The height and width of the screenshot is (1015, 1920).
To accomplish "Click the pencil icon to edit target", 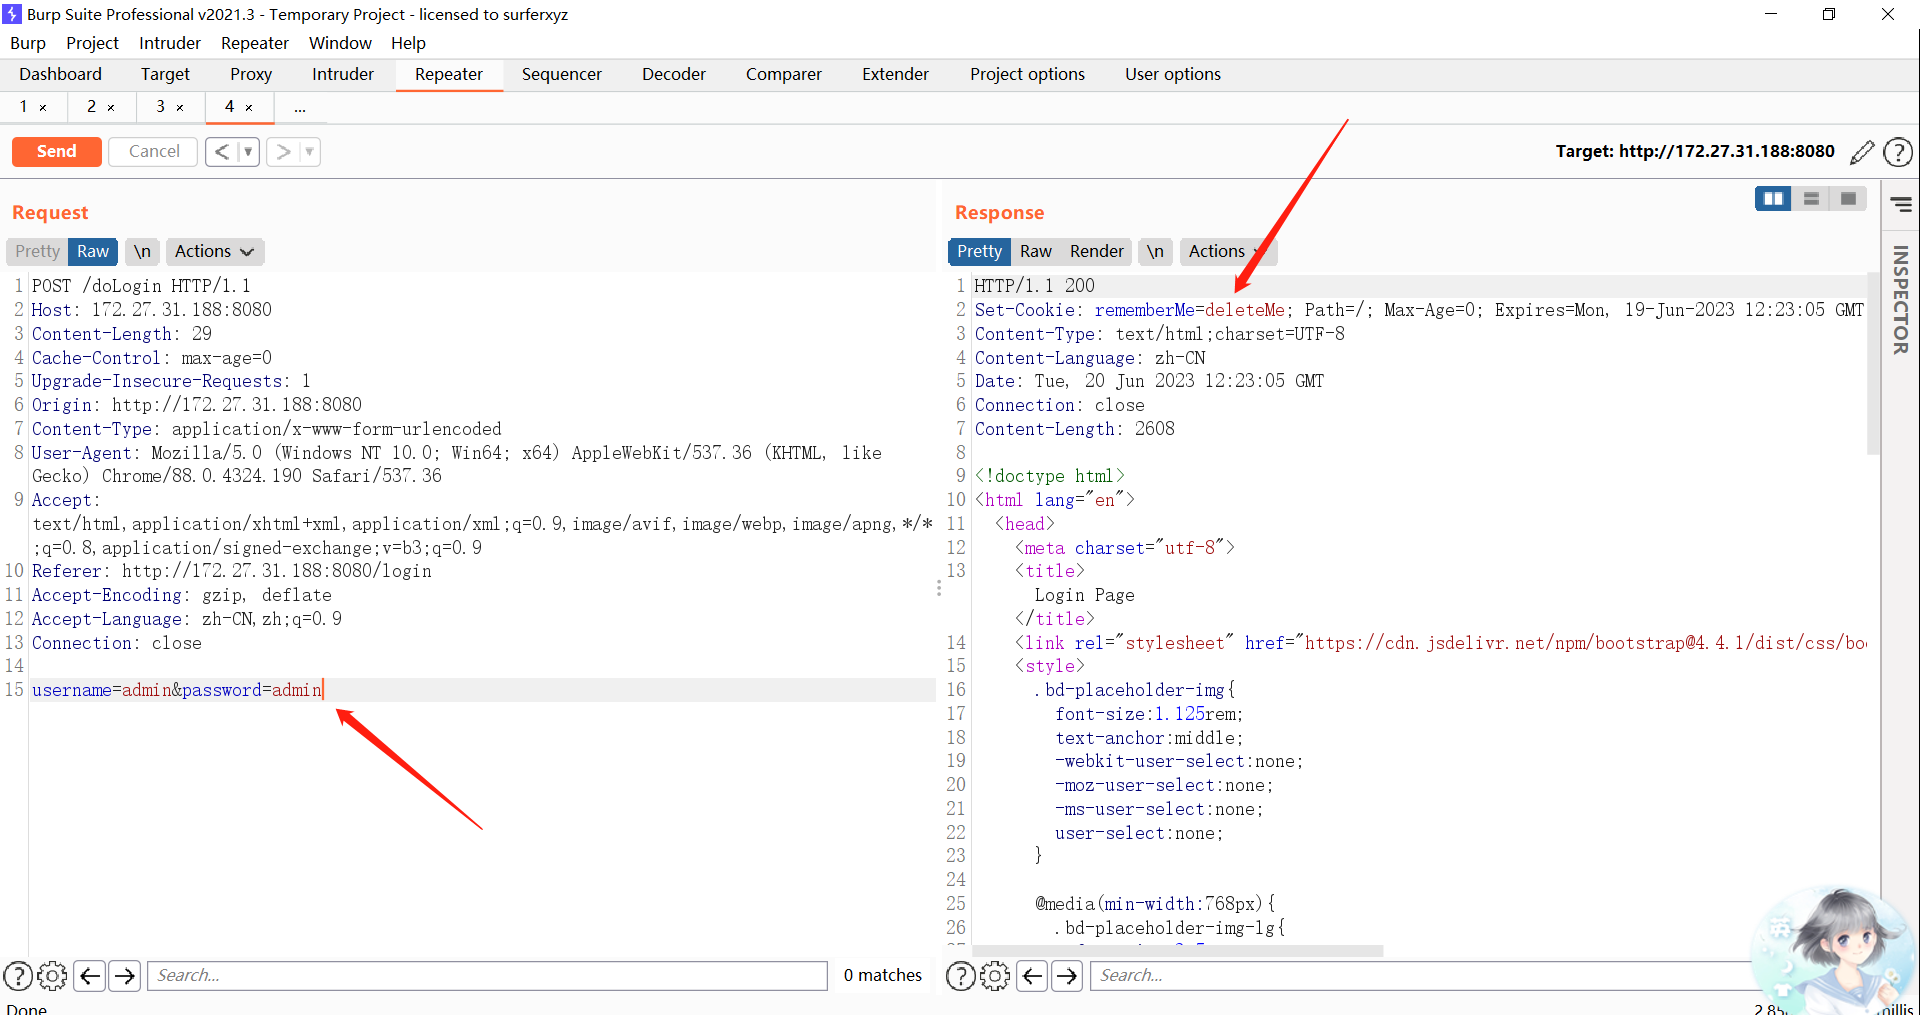I will (x=1861, y=152).
